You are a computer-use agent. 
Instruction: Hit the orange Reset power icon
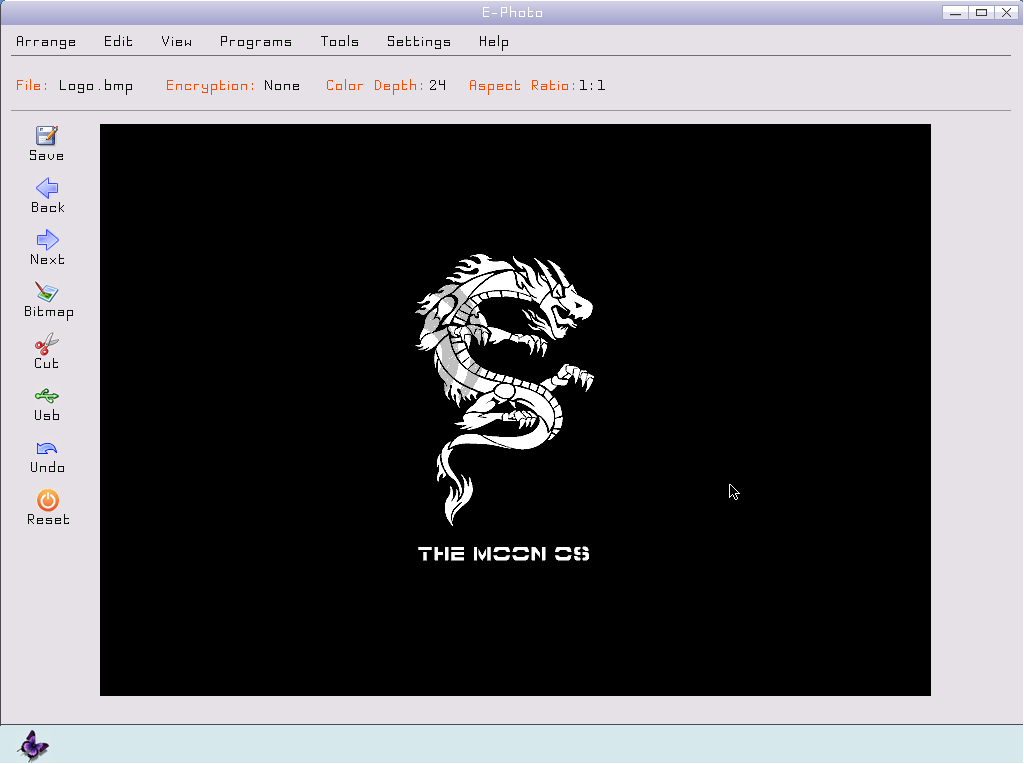tap(48, 500)
